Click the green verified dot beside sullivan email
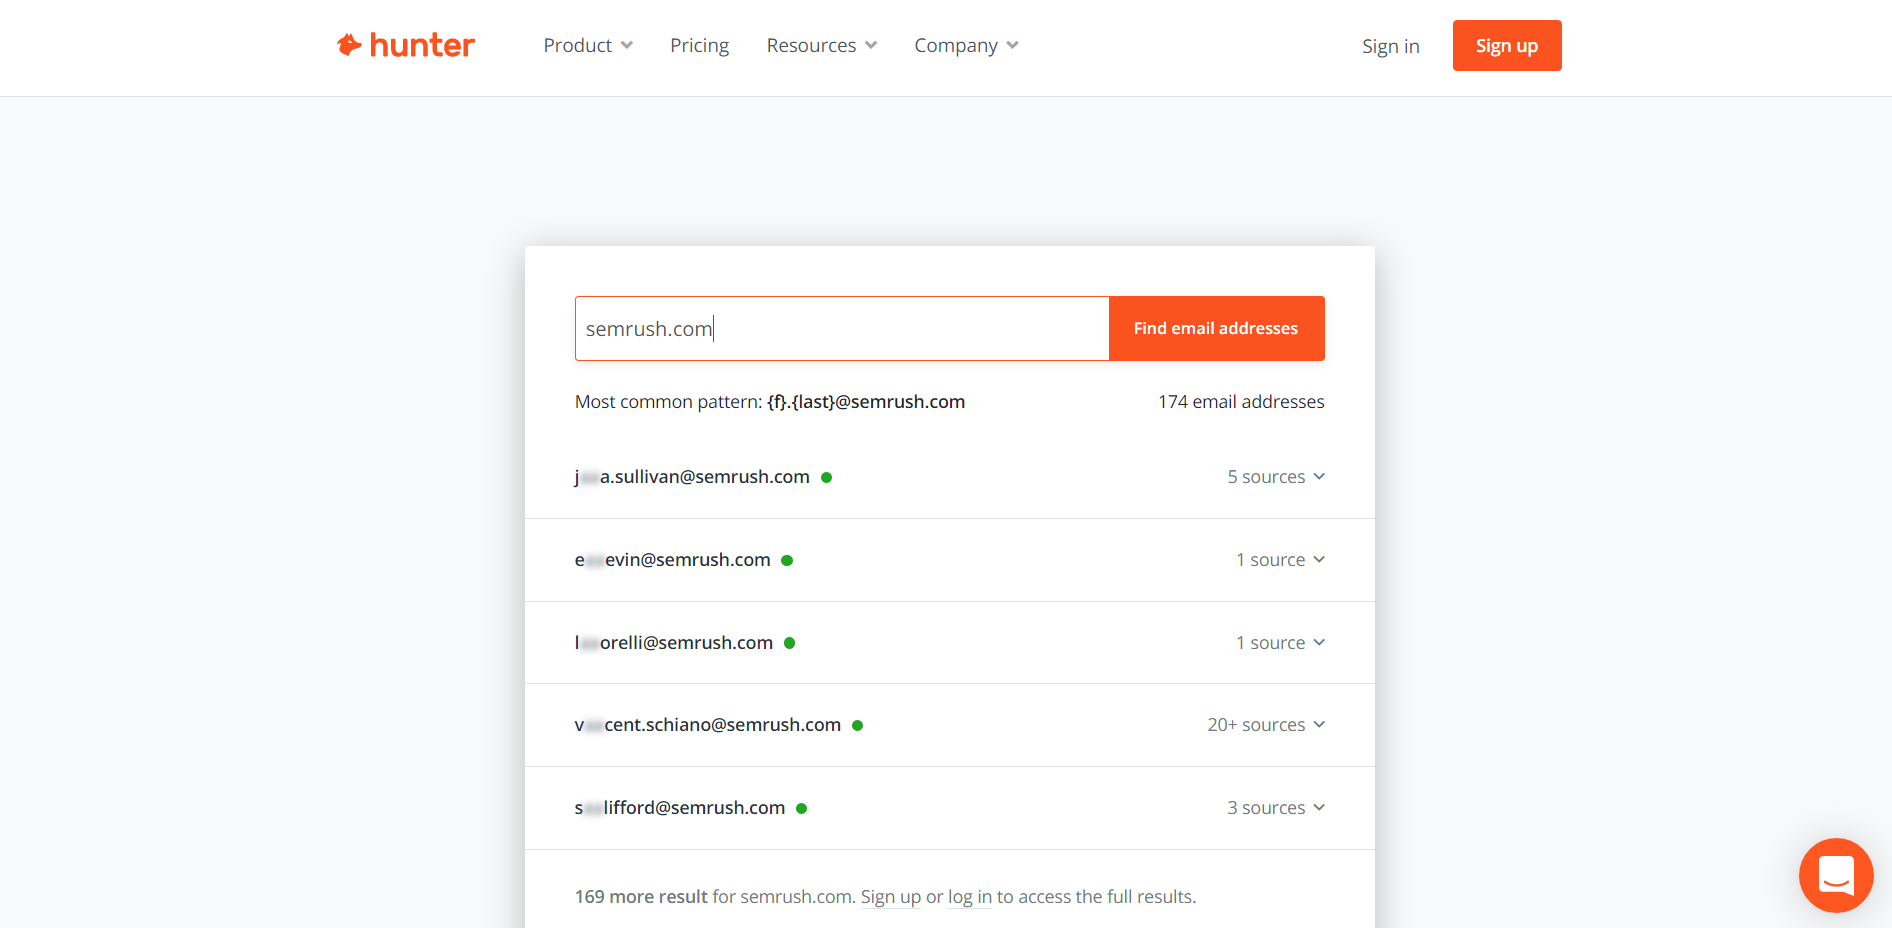Screen dimensions: 1892x928 [826, 478]
